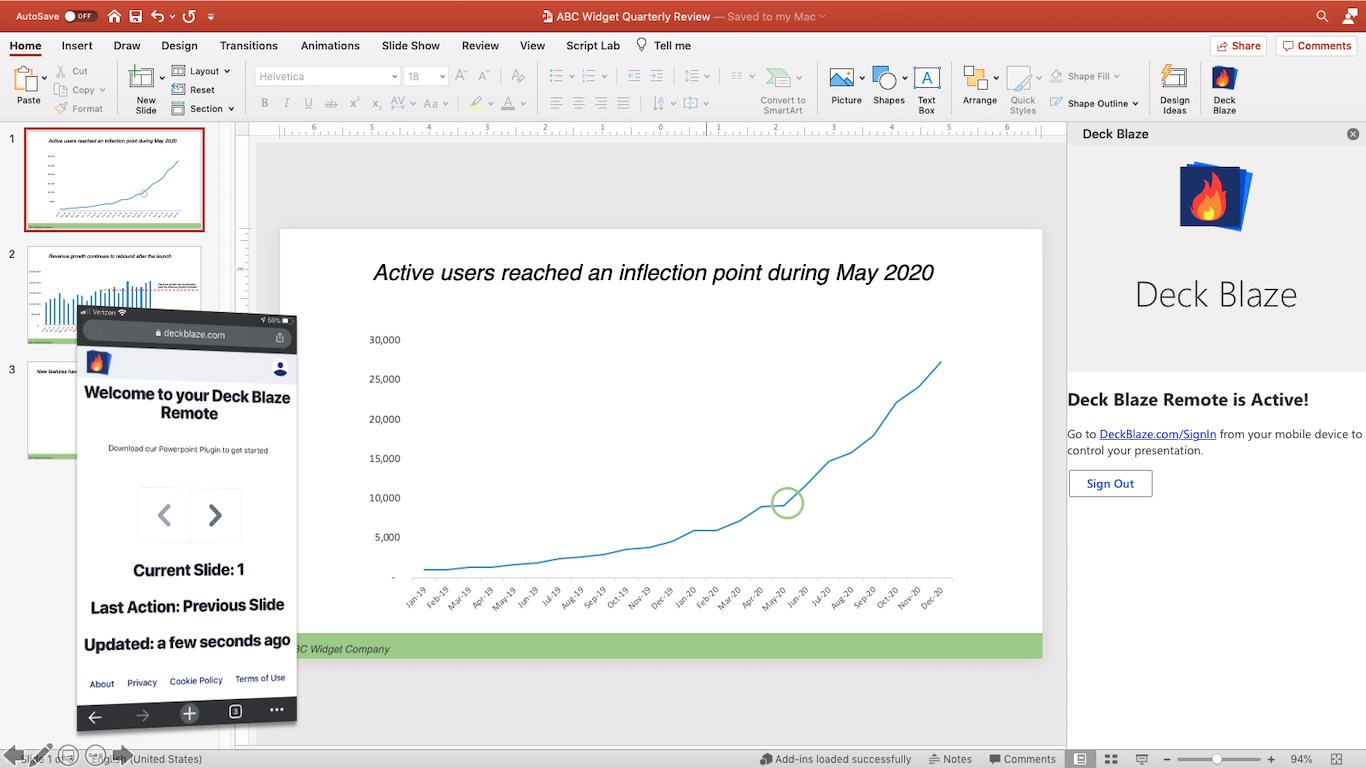Open Design Ideas pane
Screen dimensions: 1366x768
(x=1175, y=89)
